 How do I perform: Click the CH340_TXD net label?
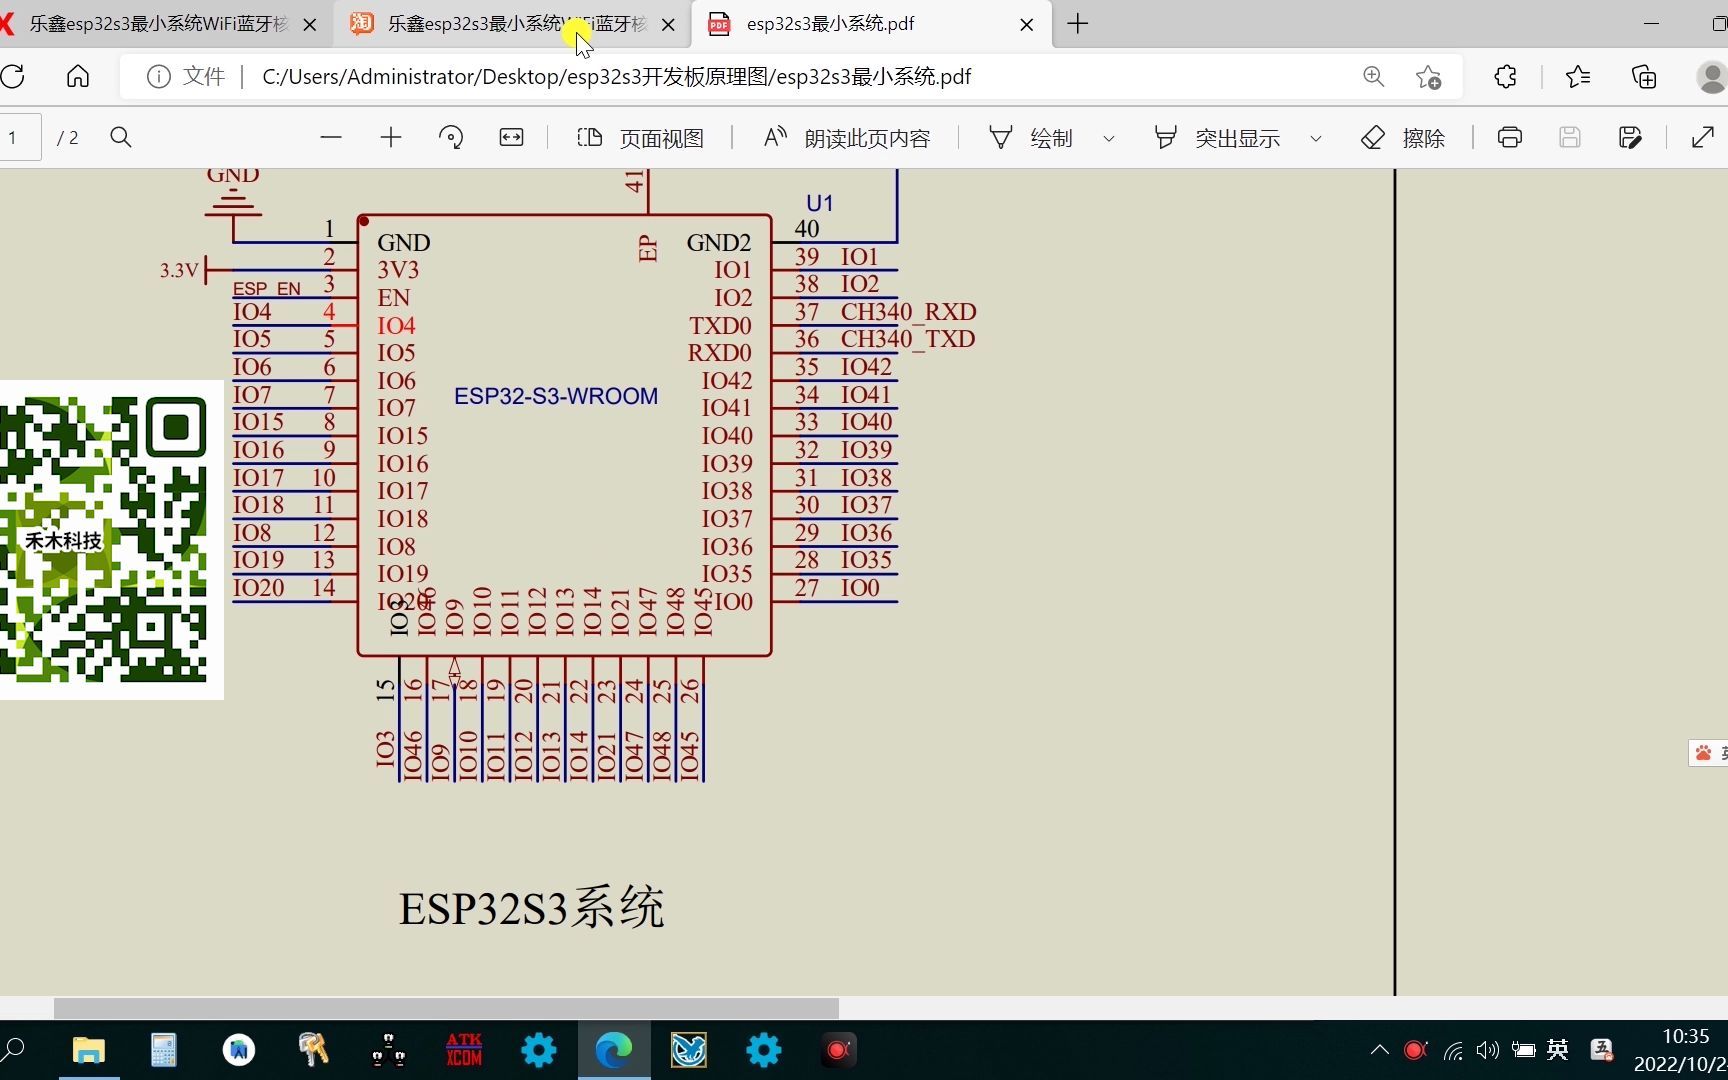(x=907, y=339)
